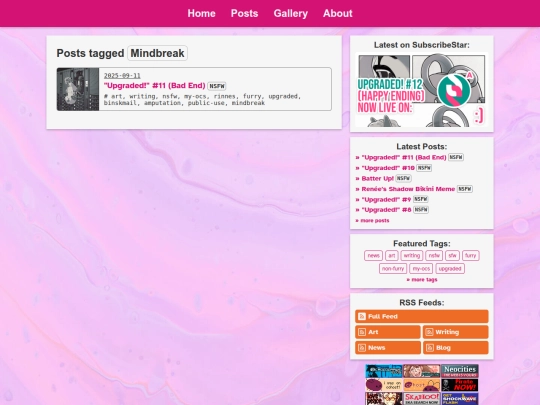
Task: Subscribe to the Writing RSS feed
Action: [x=456, y=332]
